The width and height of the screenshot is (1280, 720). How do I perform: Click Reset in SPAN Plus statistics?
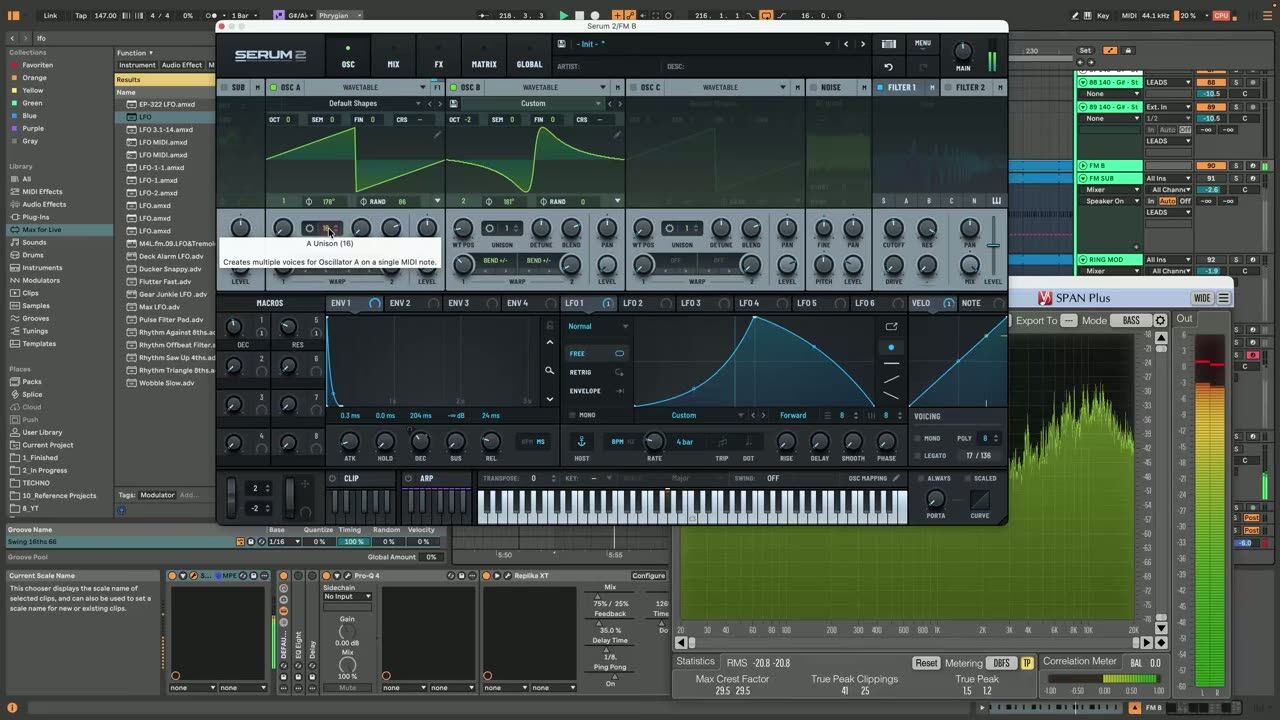pos(927,663)
